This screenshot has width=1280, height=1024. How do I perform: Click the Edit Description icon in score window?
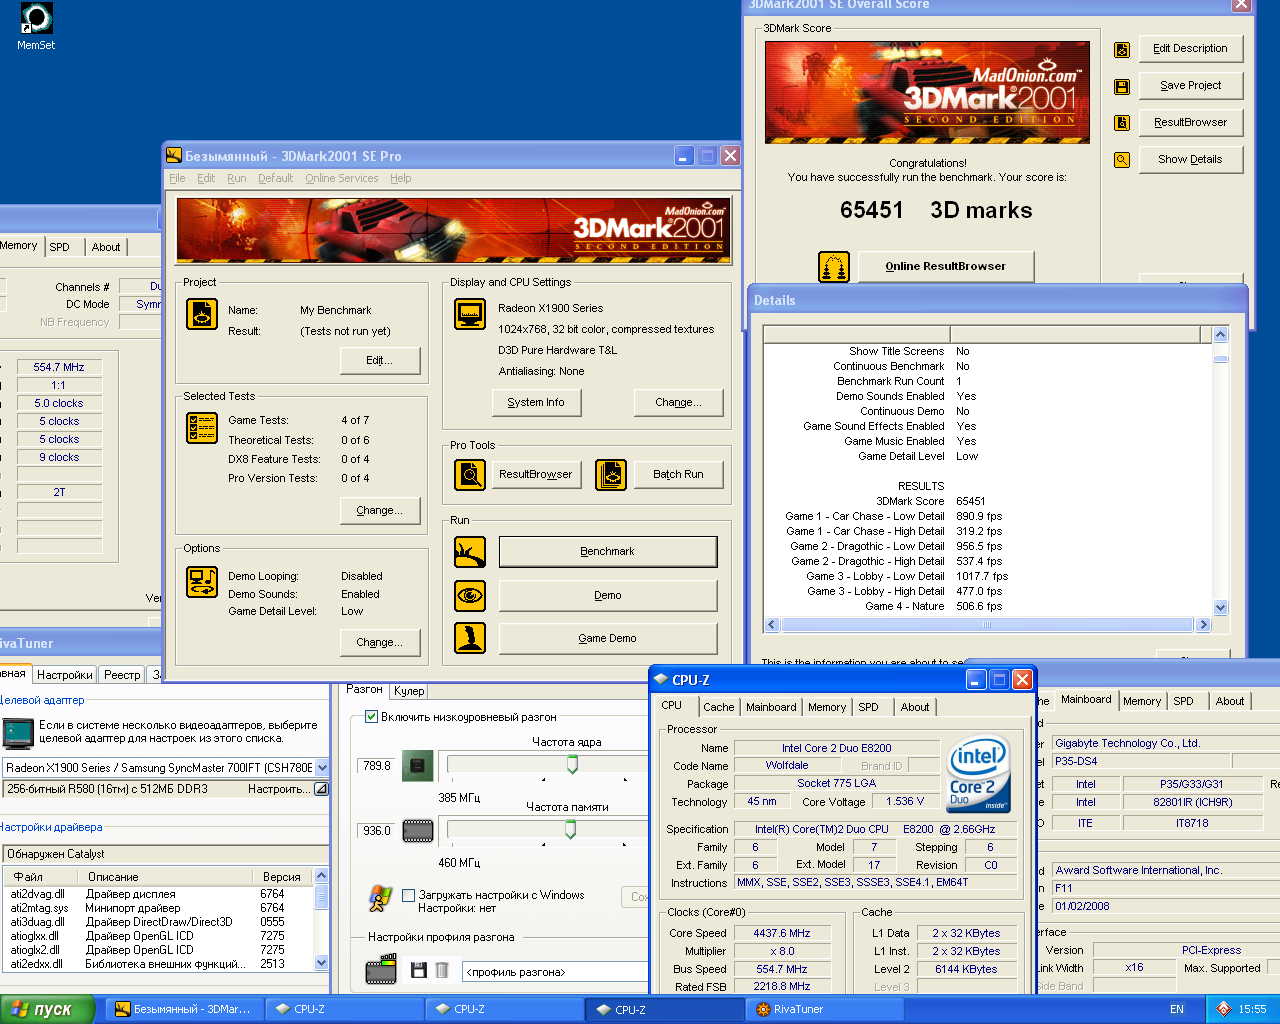[1122, 49]
